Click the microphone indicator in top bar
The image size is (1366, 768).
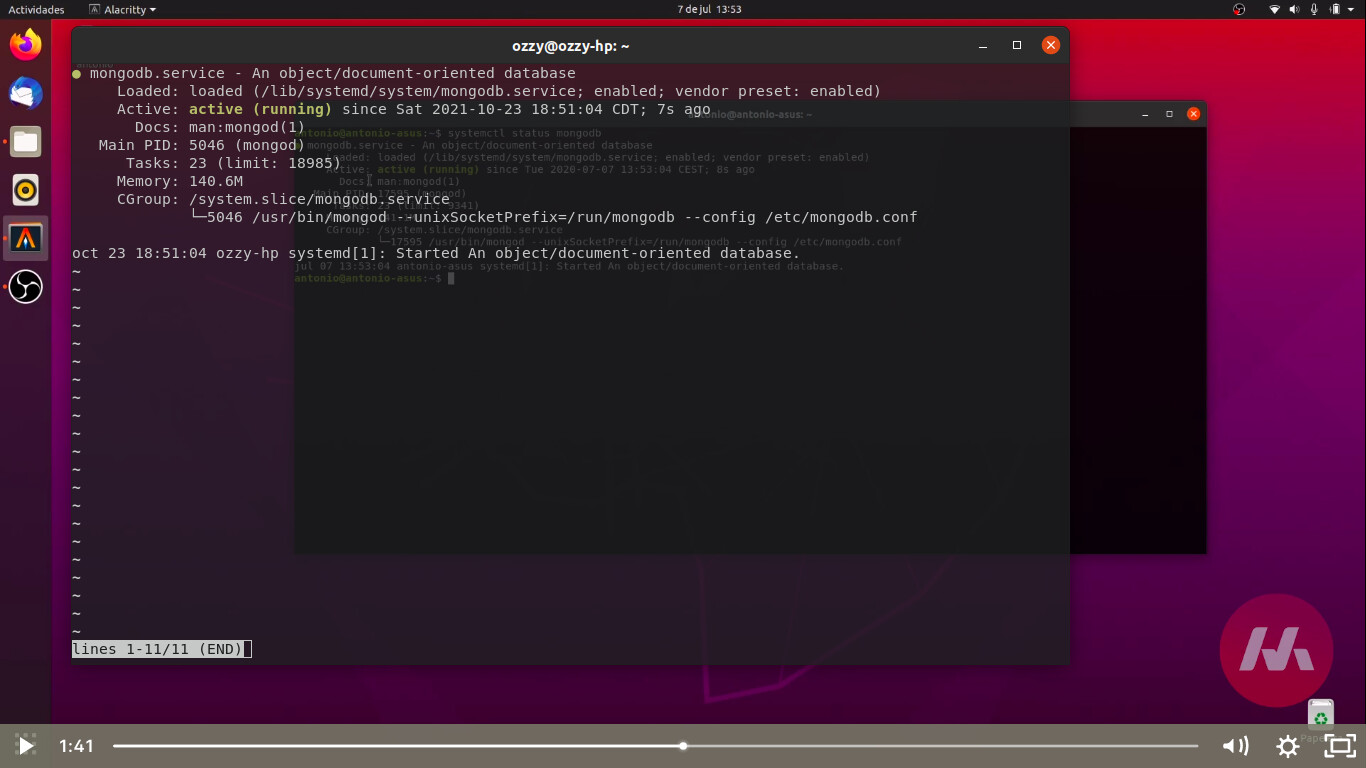[1314, 9]
